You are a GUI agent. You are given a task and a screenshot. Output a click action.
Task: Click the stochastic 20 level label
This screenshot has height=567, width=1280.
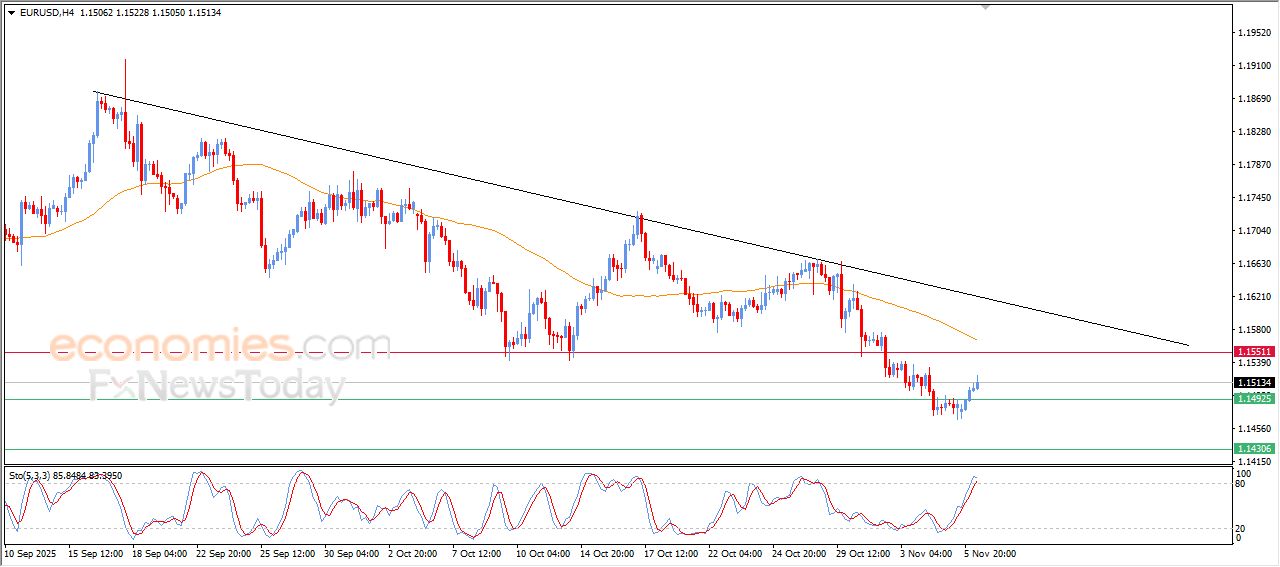click(x=1239, y=527)
